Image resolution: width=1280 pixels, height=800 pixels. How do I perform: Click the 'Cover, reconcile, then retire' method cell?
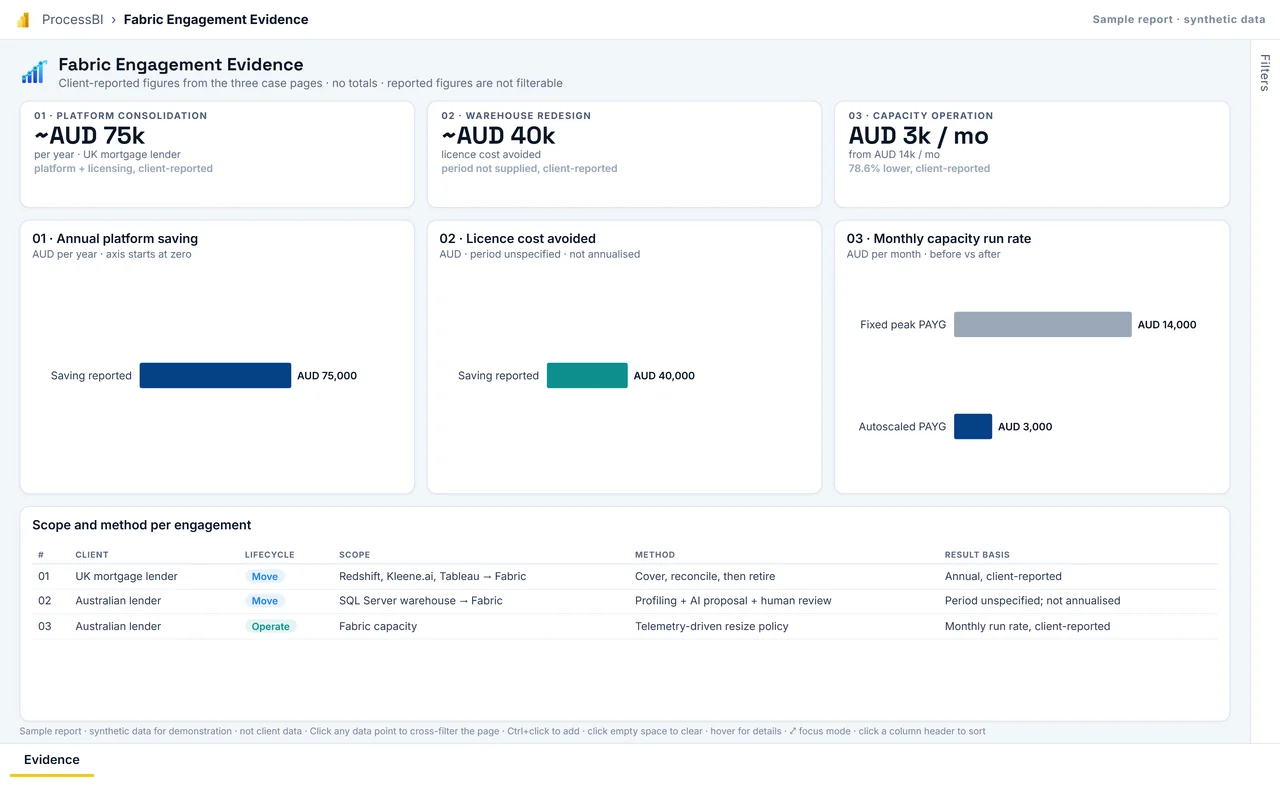point(705,577)
